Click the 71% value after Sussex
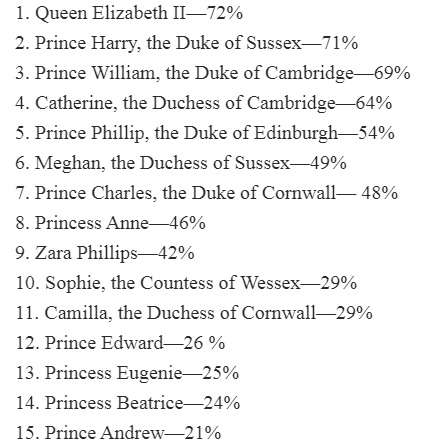 click(340, 44)
